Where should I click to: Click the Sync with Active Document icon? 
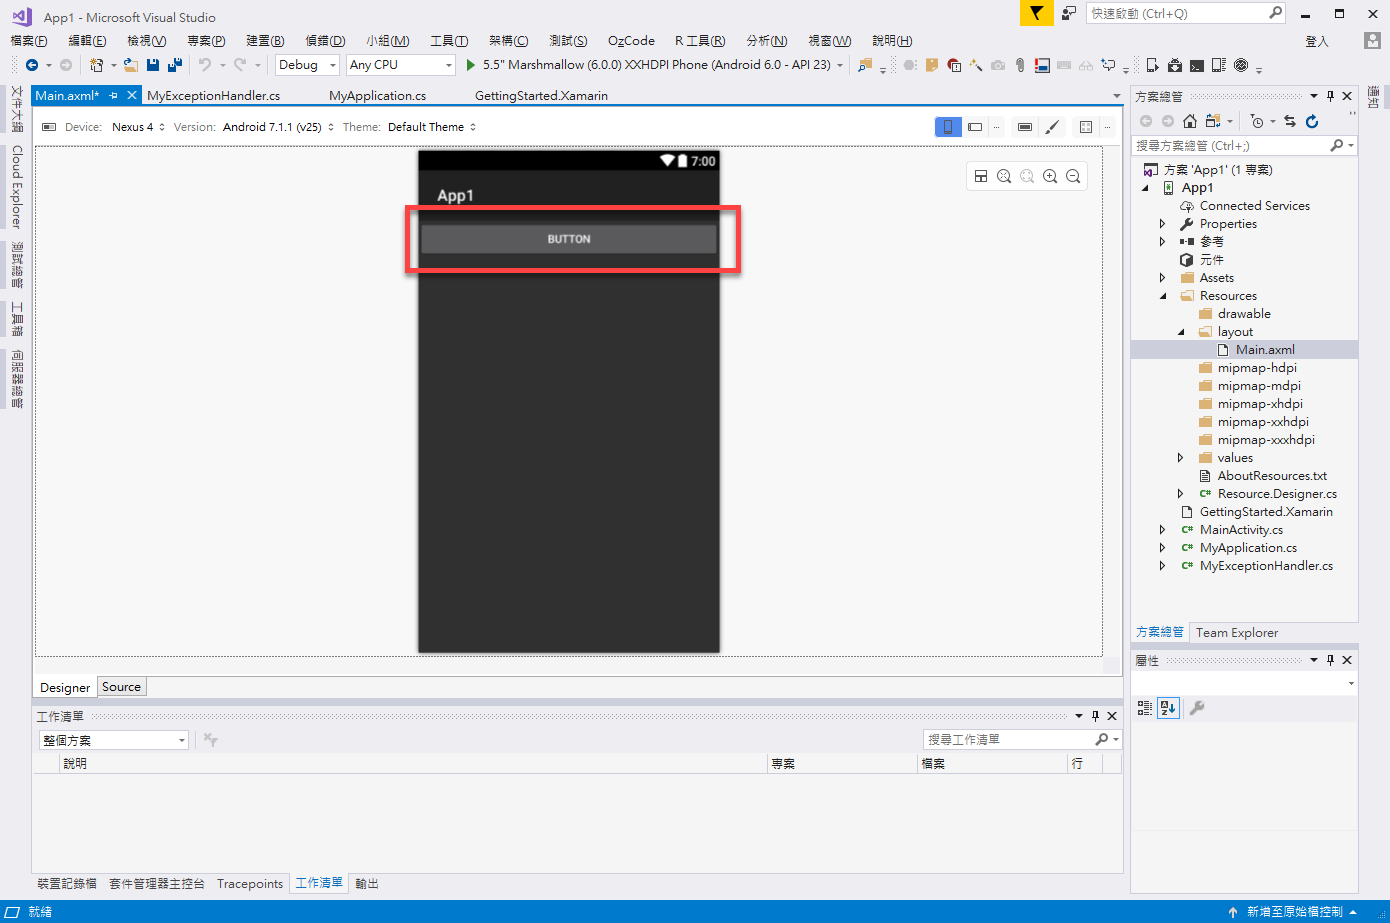point(1290,121)
